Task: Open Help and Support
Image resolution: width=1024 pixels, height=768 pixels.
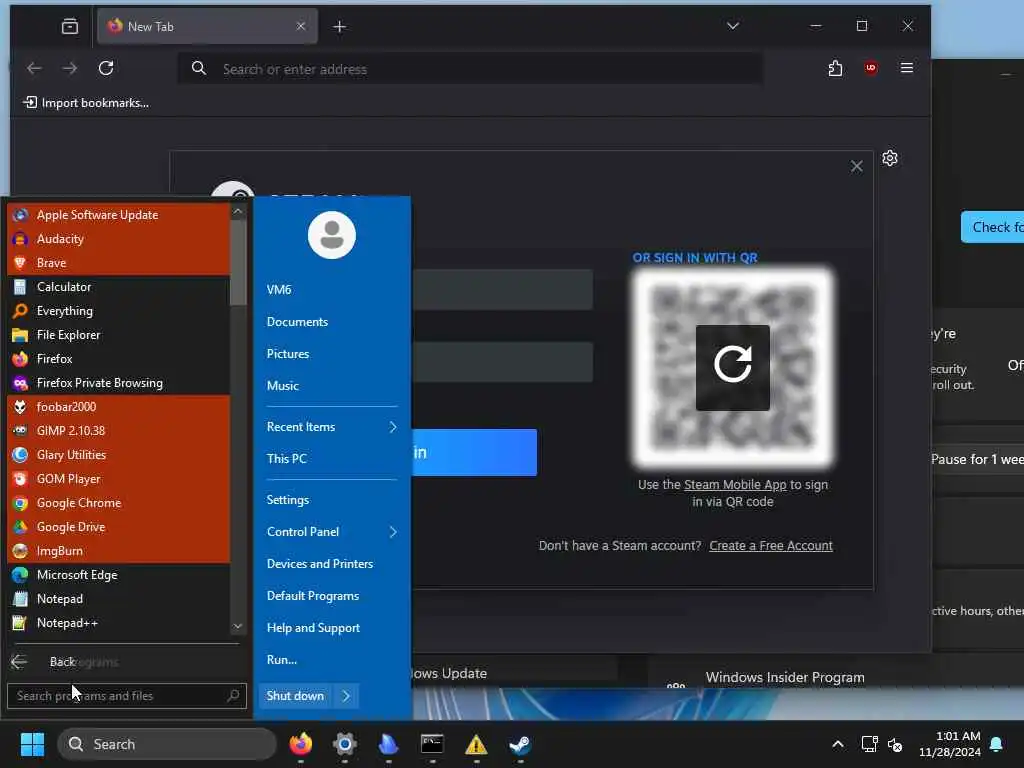Action: [x=313, y=628]
